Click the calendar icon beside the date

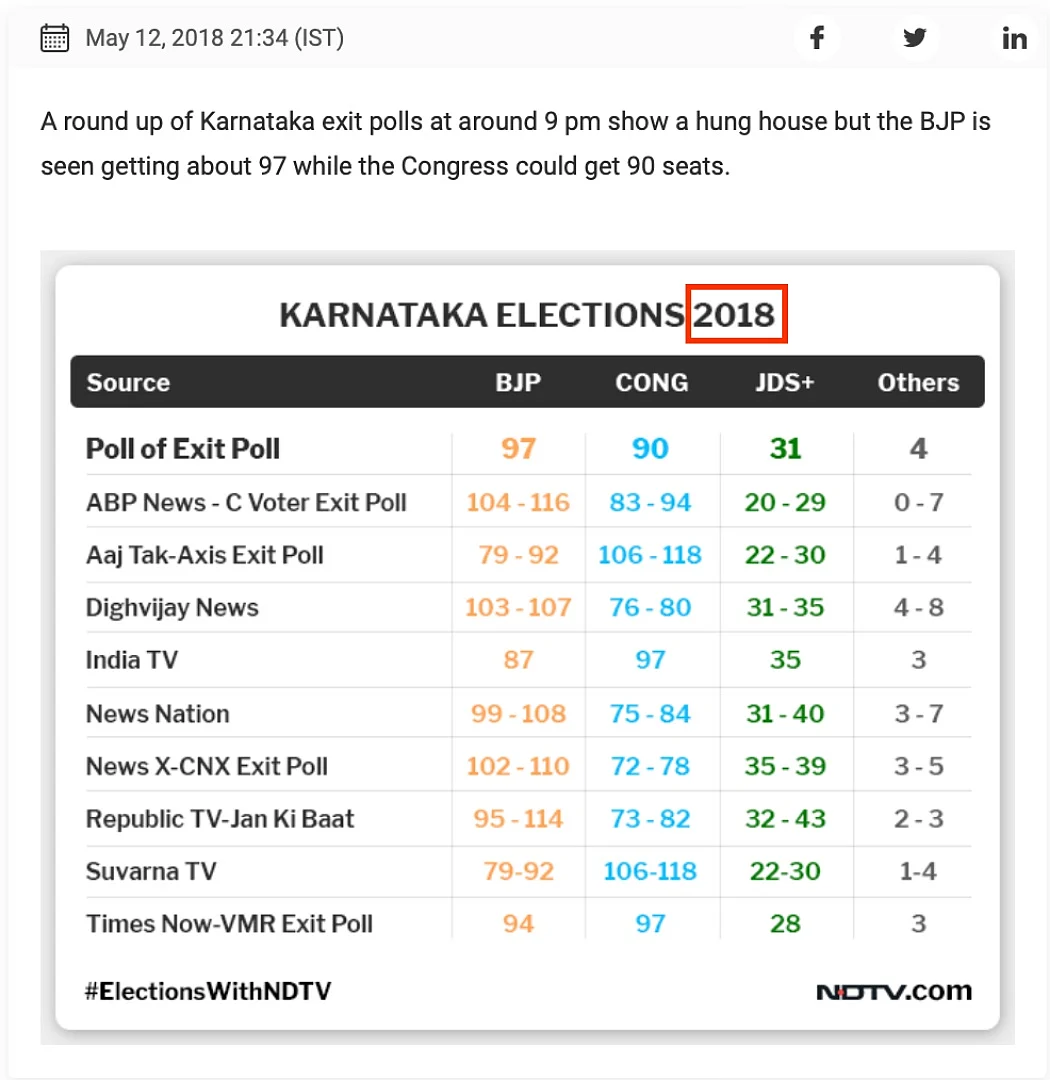tap(55, 37)
